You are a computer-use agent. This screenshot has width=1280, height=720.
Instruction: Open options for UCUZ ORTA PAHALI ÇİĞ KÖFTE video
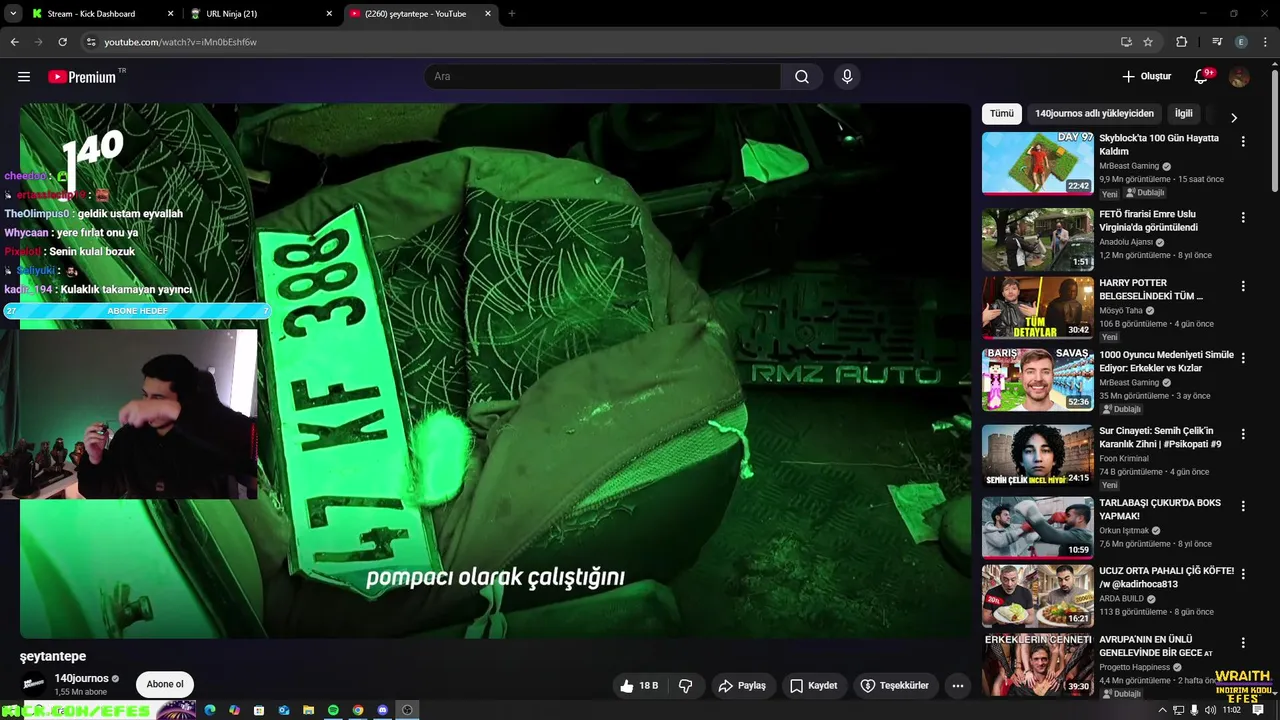[x=1243, y=574]
